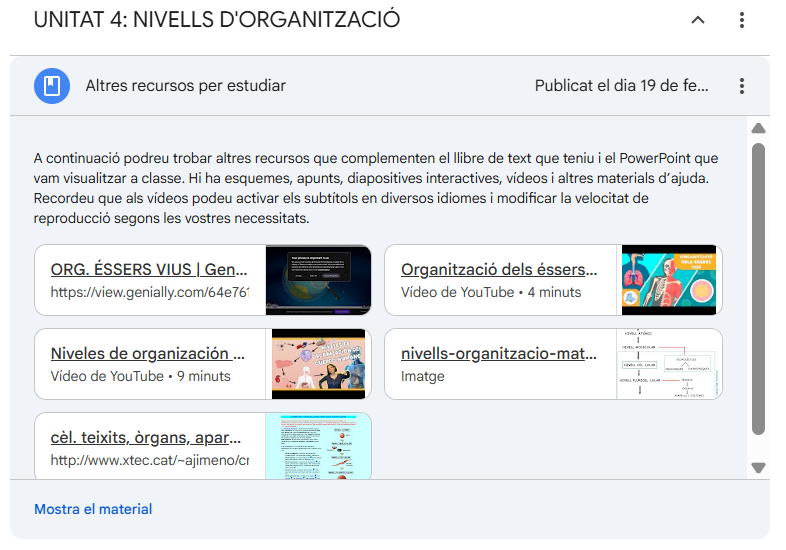This screenshot has width=786, height=550.
Task: Click the scrollbar down arrow
Action: 758,467
